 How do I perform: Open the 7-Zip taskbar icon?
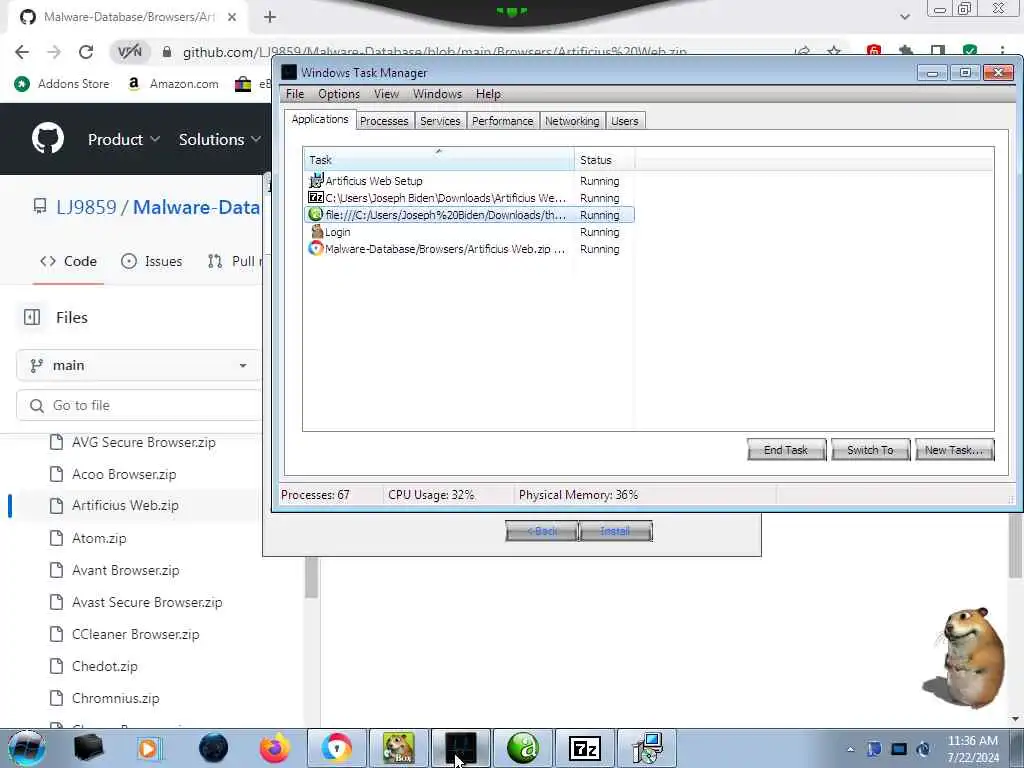pyautogui.click(x=585, y=748)
